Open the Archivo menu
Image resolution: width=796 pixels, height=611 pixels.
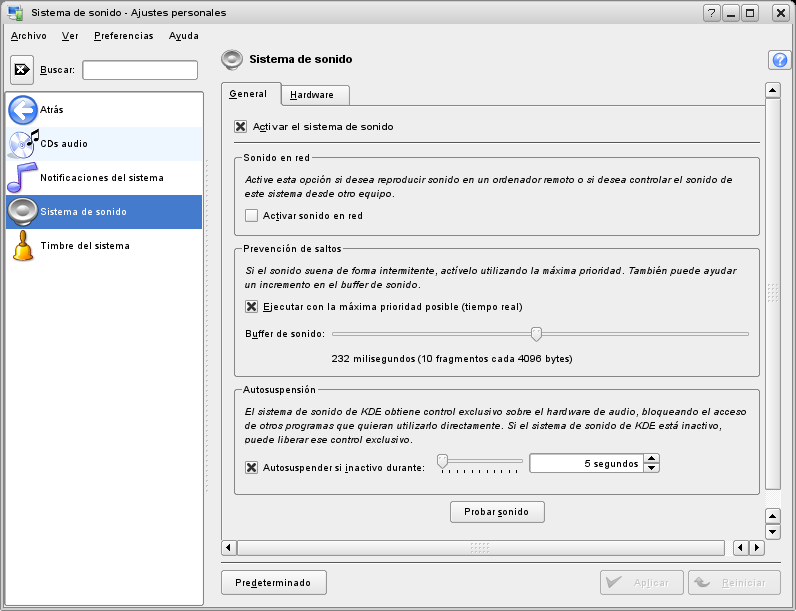click(x=29, y=36)
